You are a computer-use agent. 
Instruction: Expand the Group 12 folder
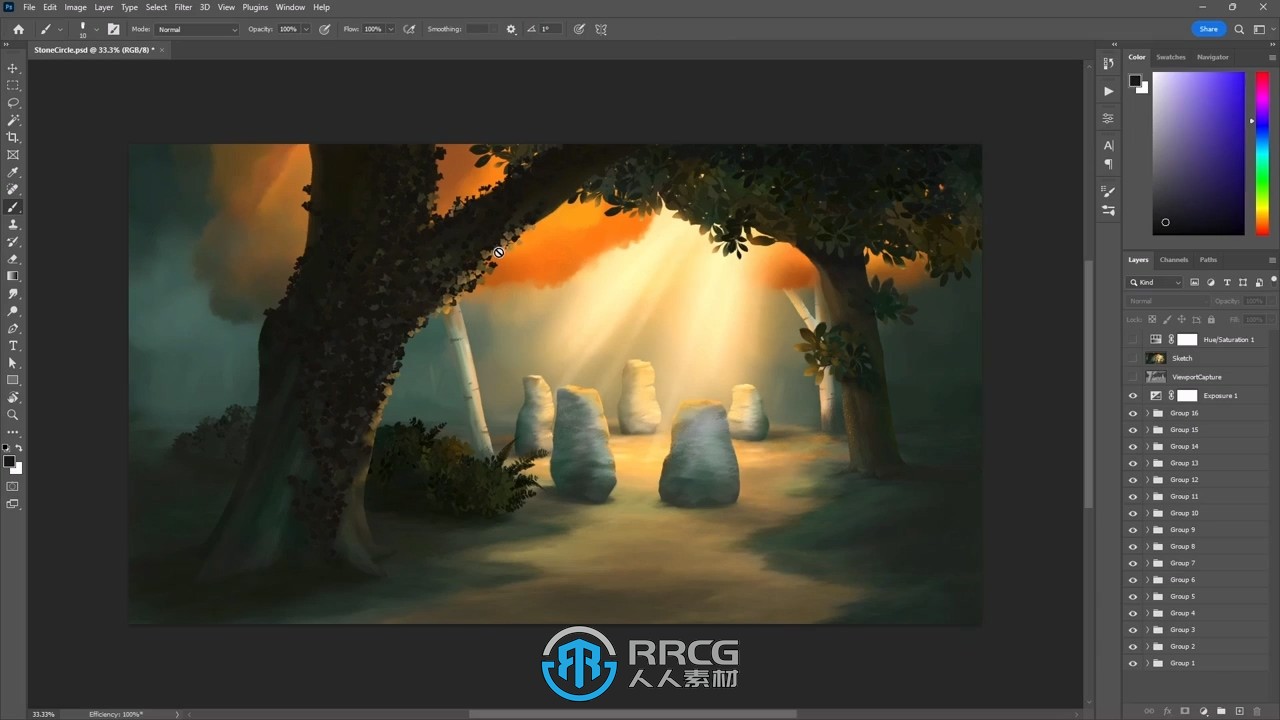(x=1147, y=480)
